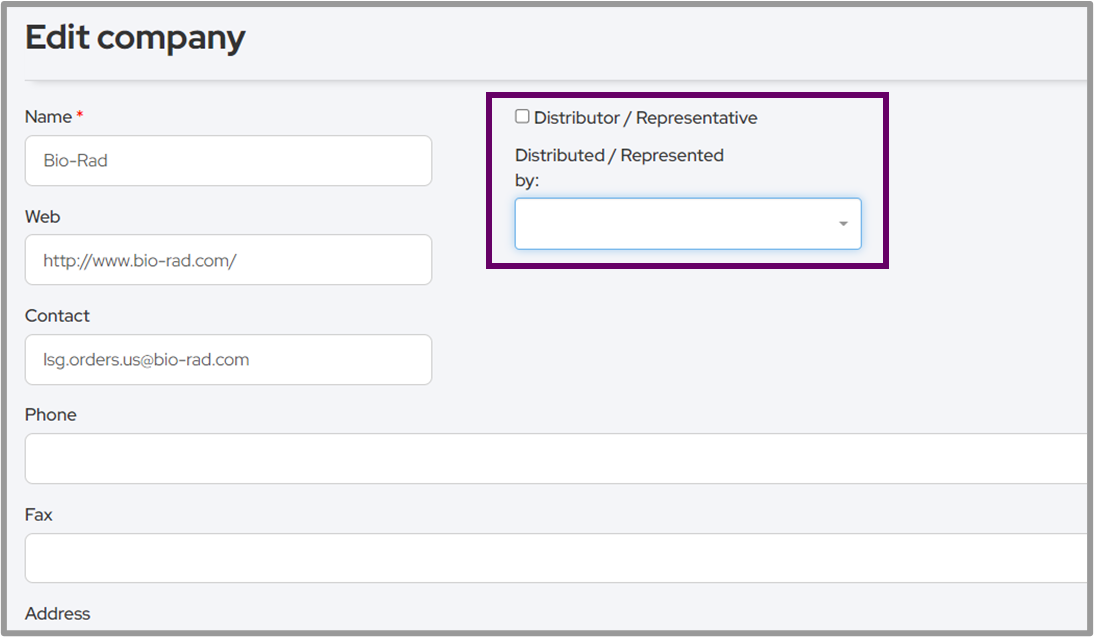The width and height of the screenshot is (1094, 637).
Task: Click the Fax field label
Action: tap(39, 515)
